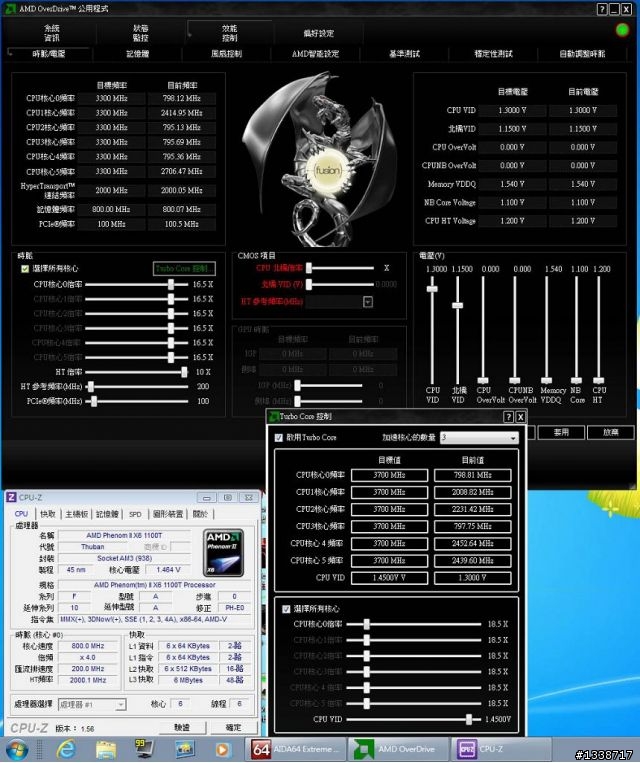Select the 效能控制 main tab
Screen dimensions: 640x763
point(229,33)
